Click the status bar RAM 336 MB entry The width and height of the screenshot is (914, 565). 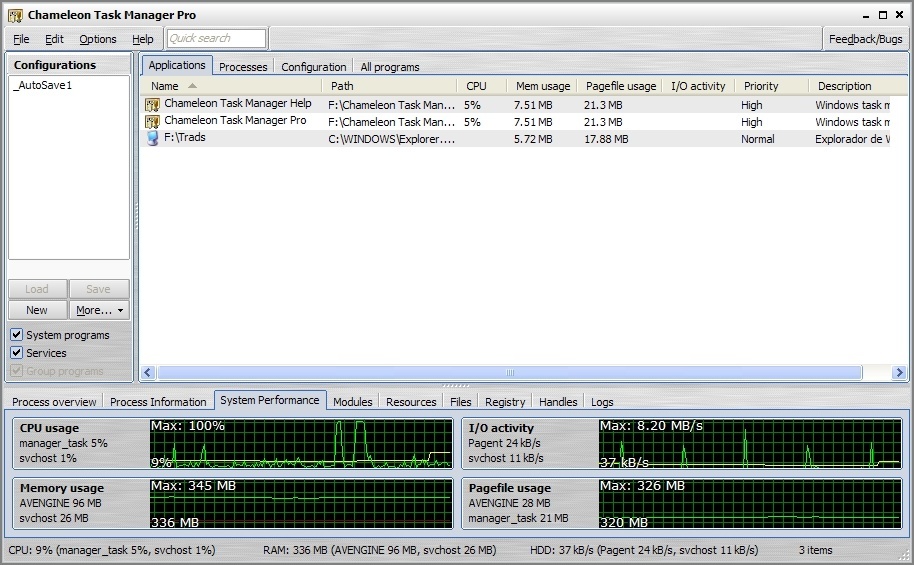click(379, 550)
